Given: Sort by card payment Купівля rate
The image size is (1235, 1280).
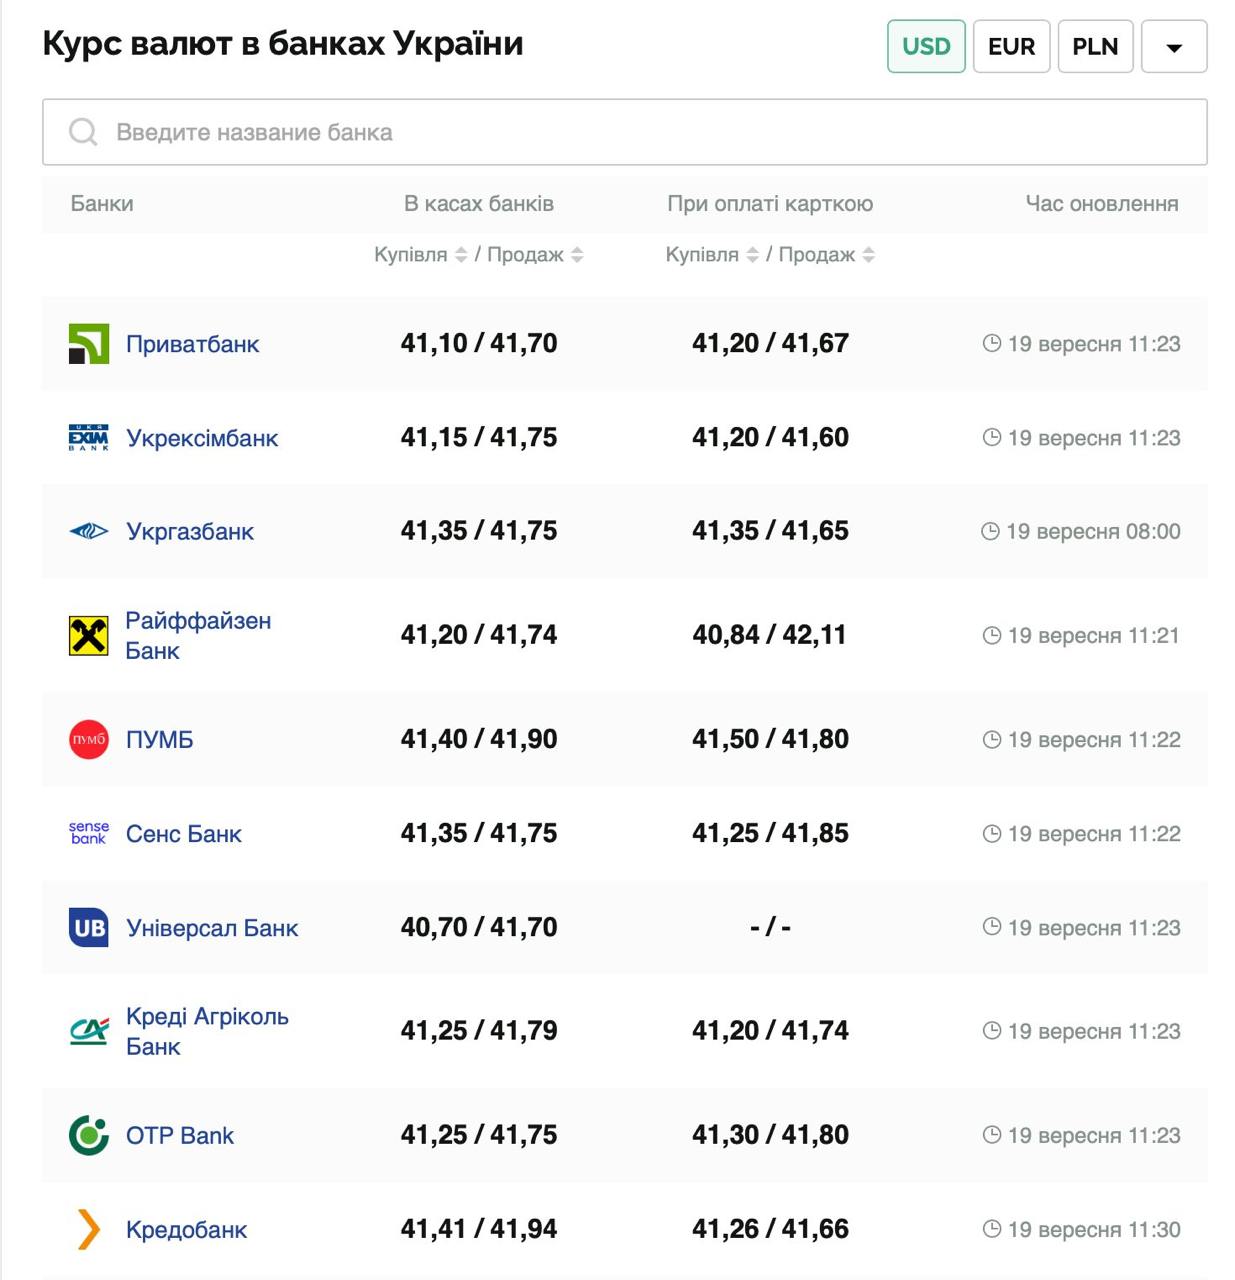Looking at the screenshot, I should tap(753, 255).
